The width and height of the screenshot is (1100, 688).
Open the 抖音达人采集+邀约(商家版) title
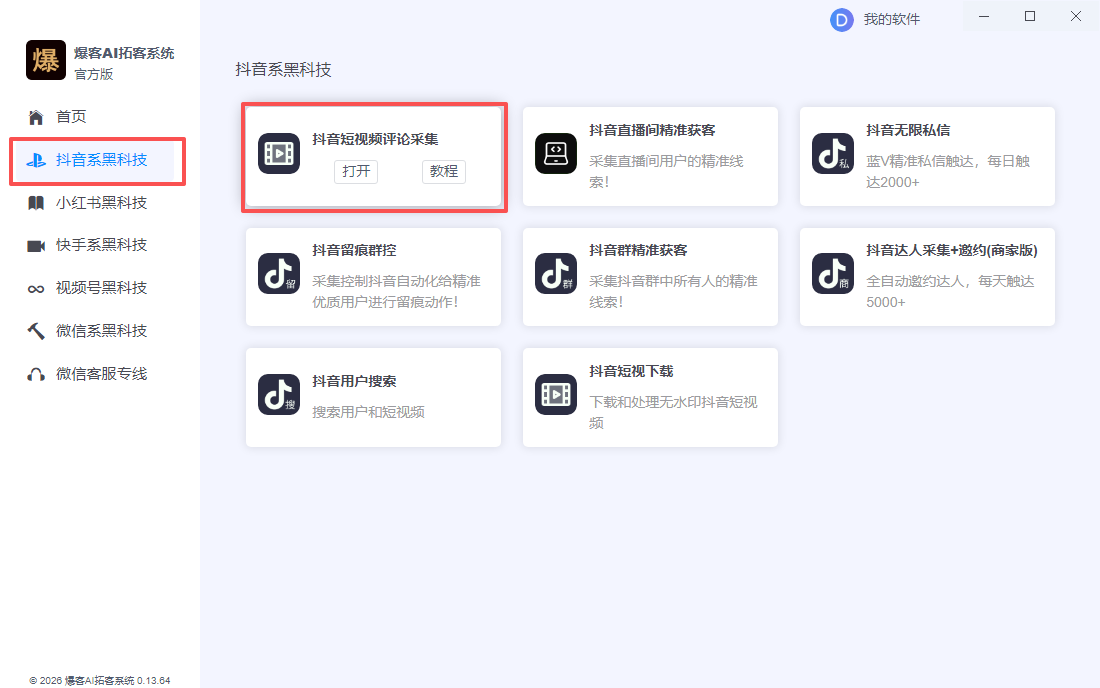tap(951, 250)
